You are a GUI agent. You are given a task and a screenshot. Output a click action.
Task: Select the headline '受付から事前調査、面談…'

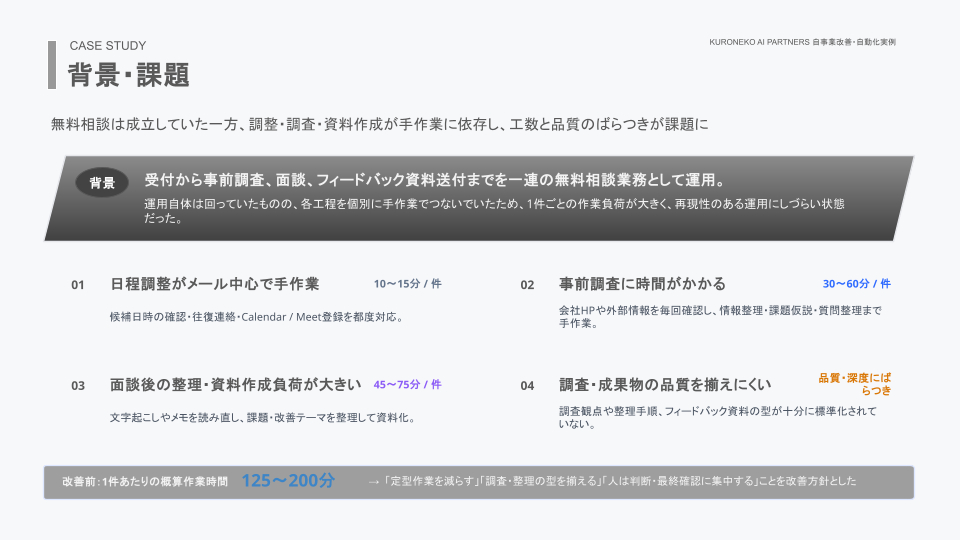[x=435, y=180]
